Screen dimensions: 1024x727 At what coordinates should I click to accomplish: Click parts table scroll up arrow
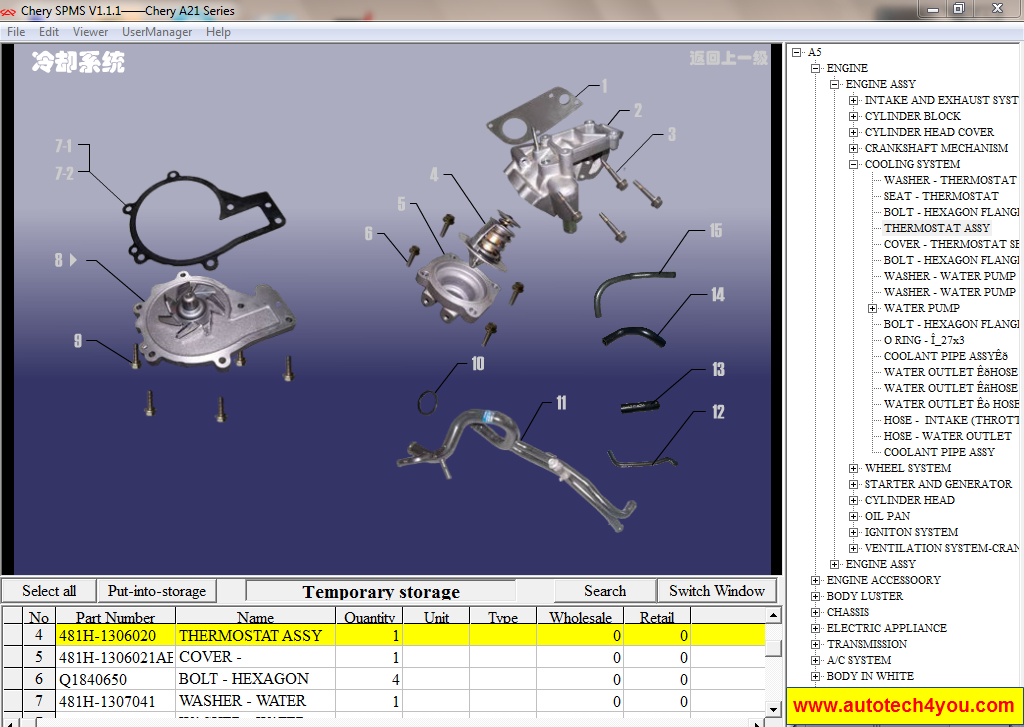(773, 615)
